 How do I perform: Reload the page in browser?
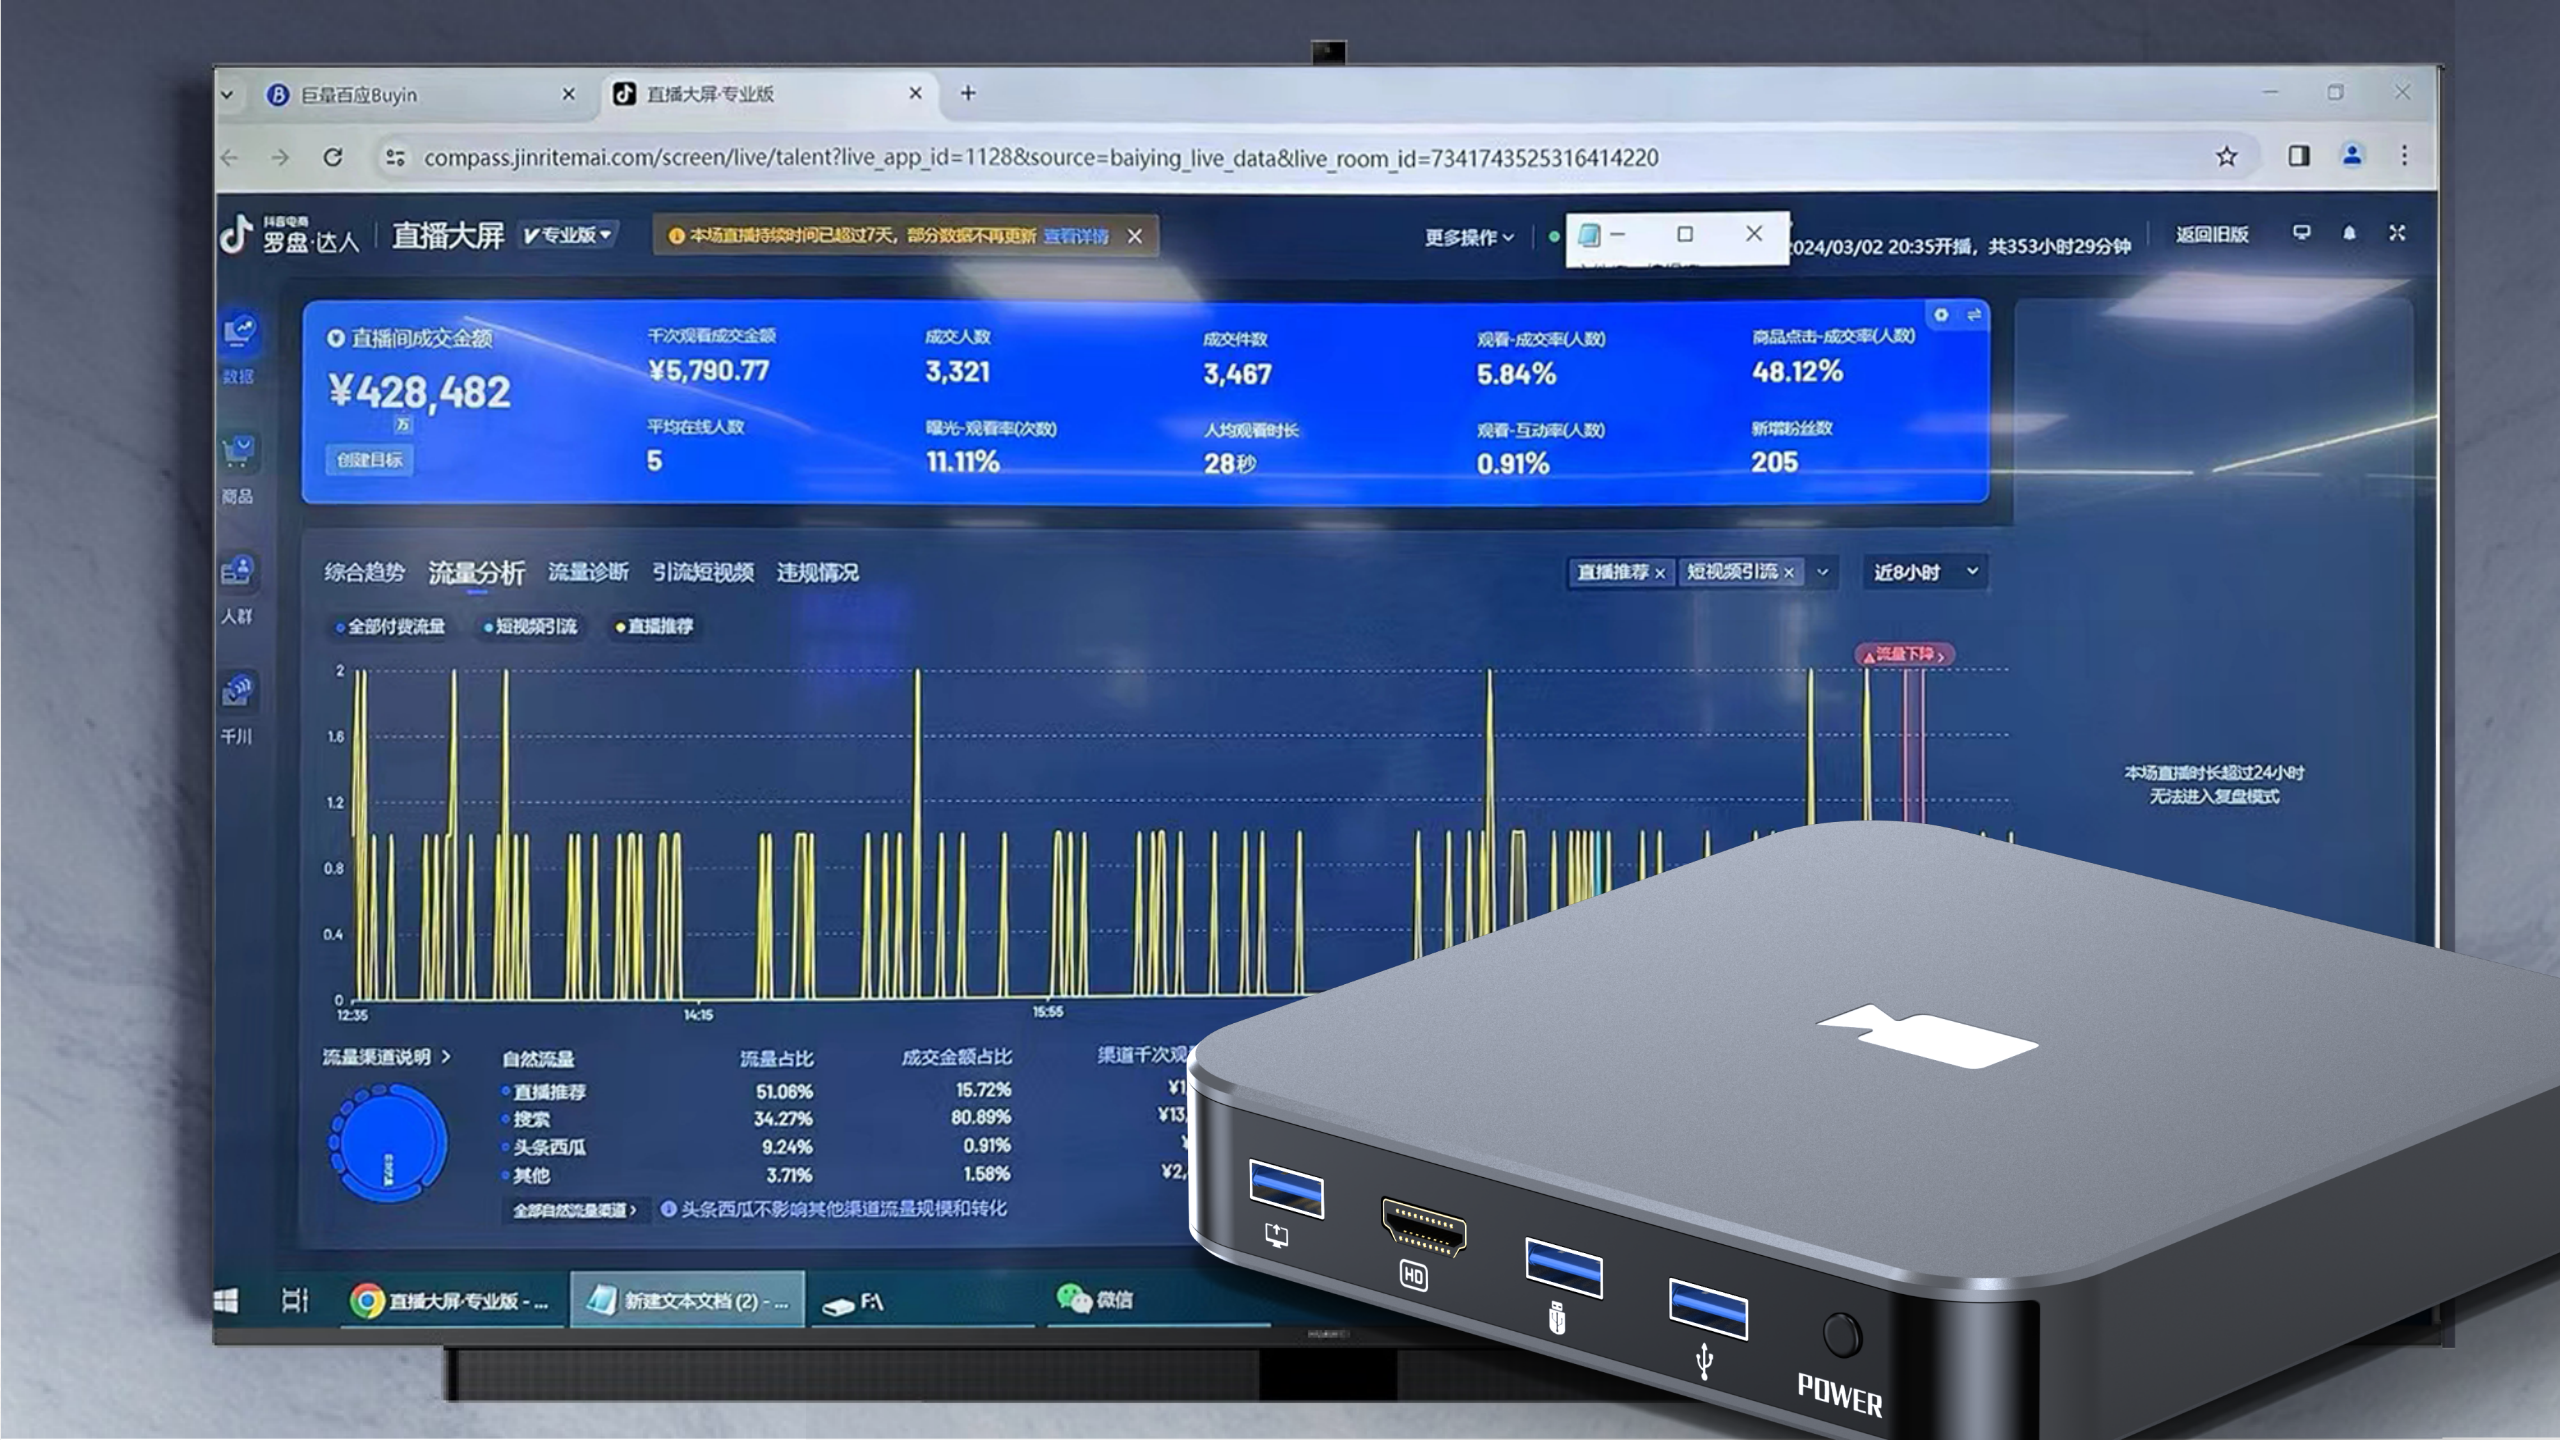click(x=333, y=157)
